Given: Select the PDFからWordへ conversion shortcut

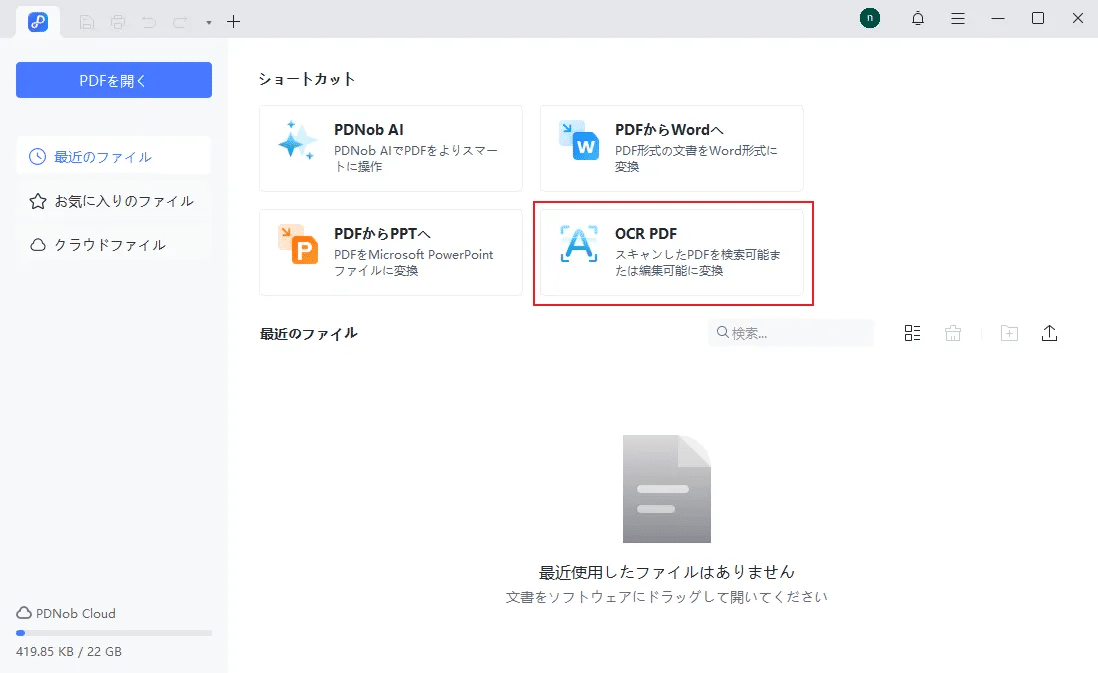Looking at the screenshot, I should 671,148.
